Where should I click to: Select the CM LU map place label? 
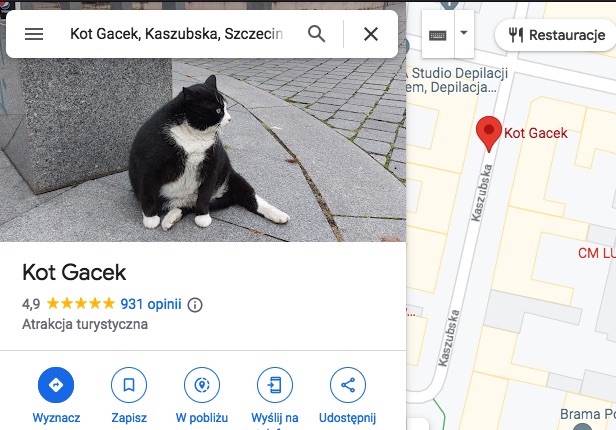tap(597, 253)
